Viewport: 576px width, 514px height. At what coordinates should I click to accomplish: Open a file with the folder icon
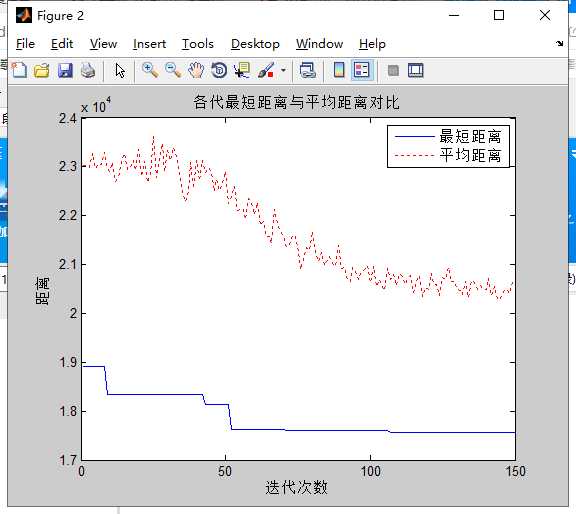[42, 70]
